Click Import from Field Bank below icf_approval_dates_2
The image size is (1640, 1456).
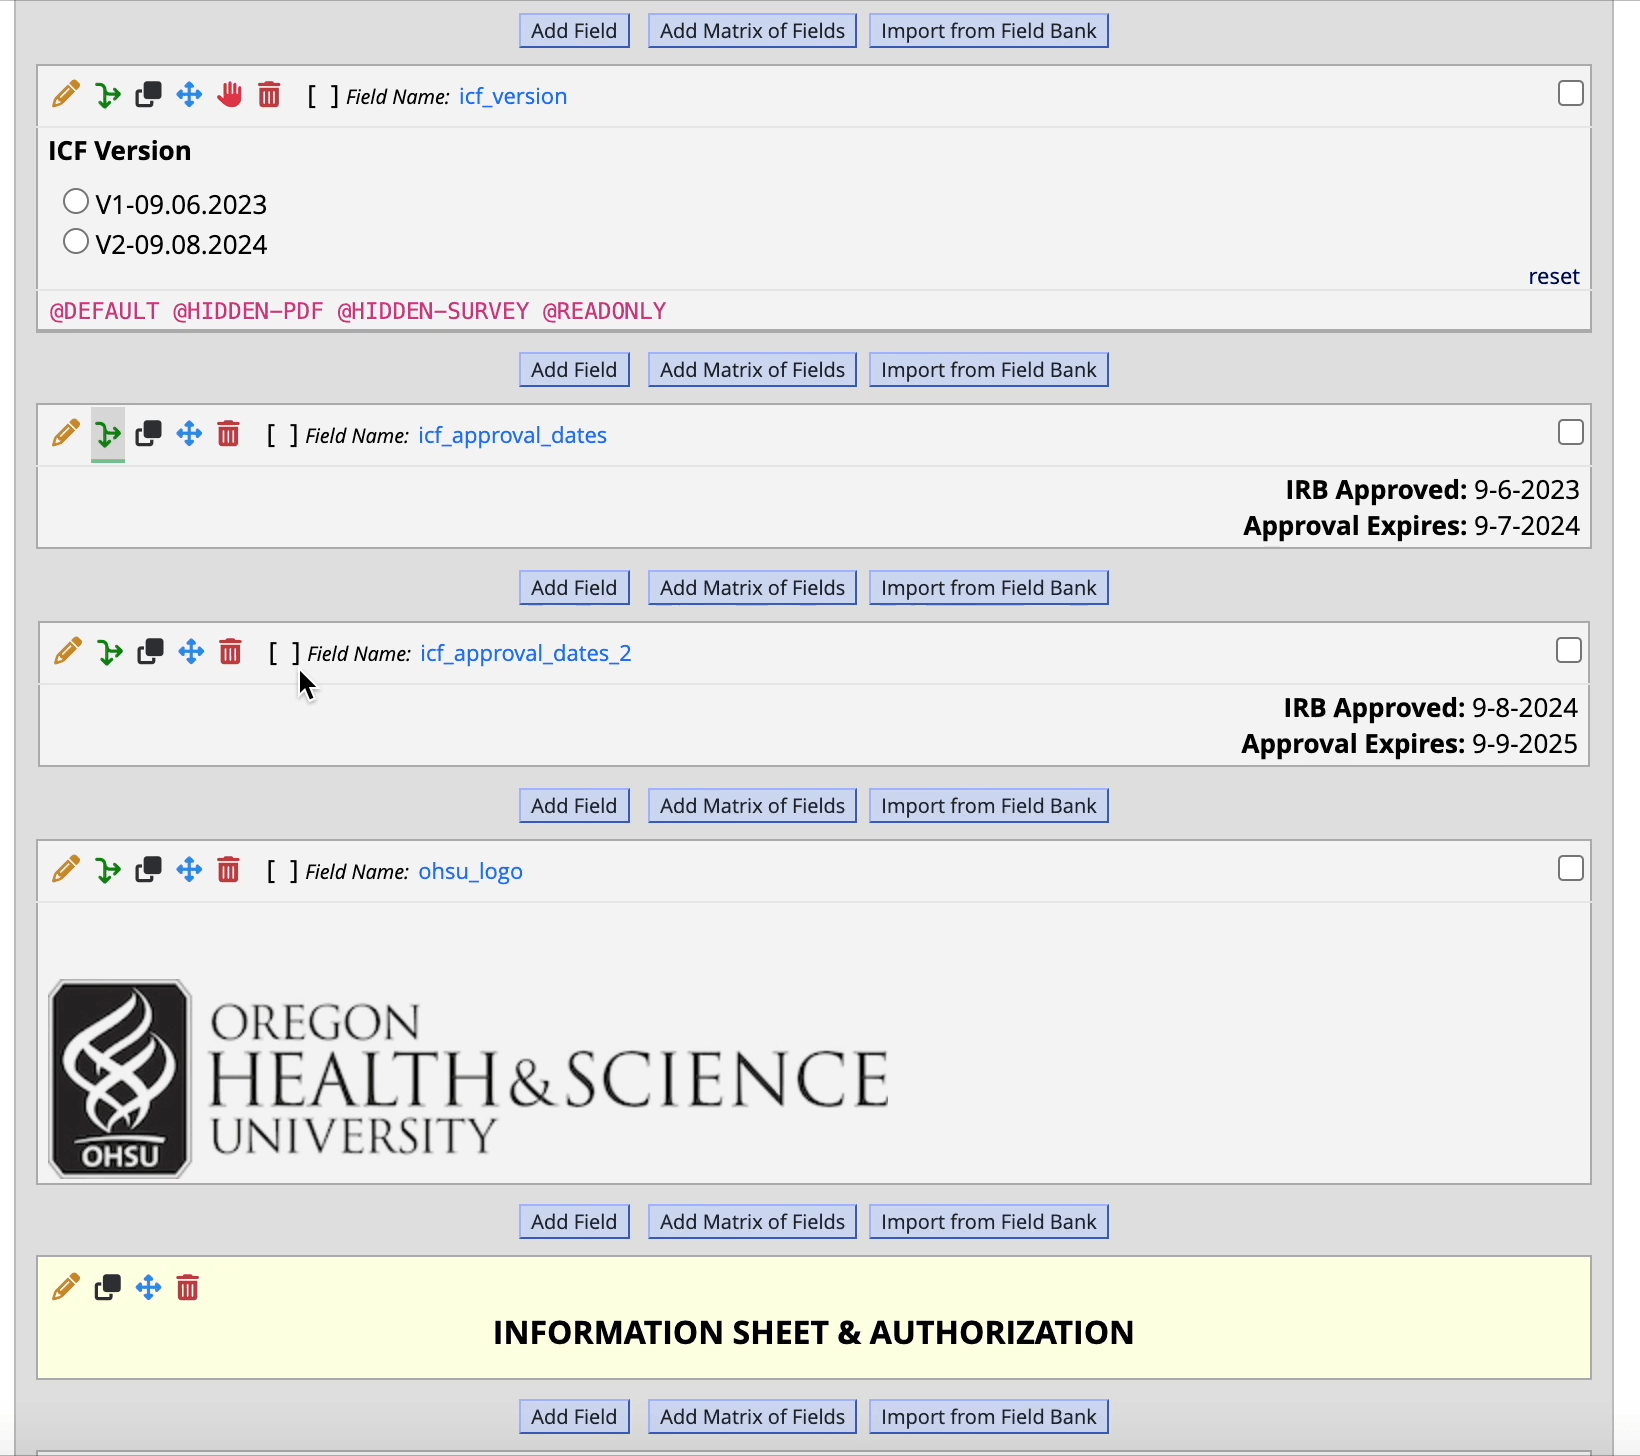click(989, 806)
